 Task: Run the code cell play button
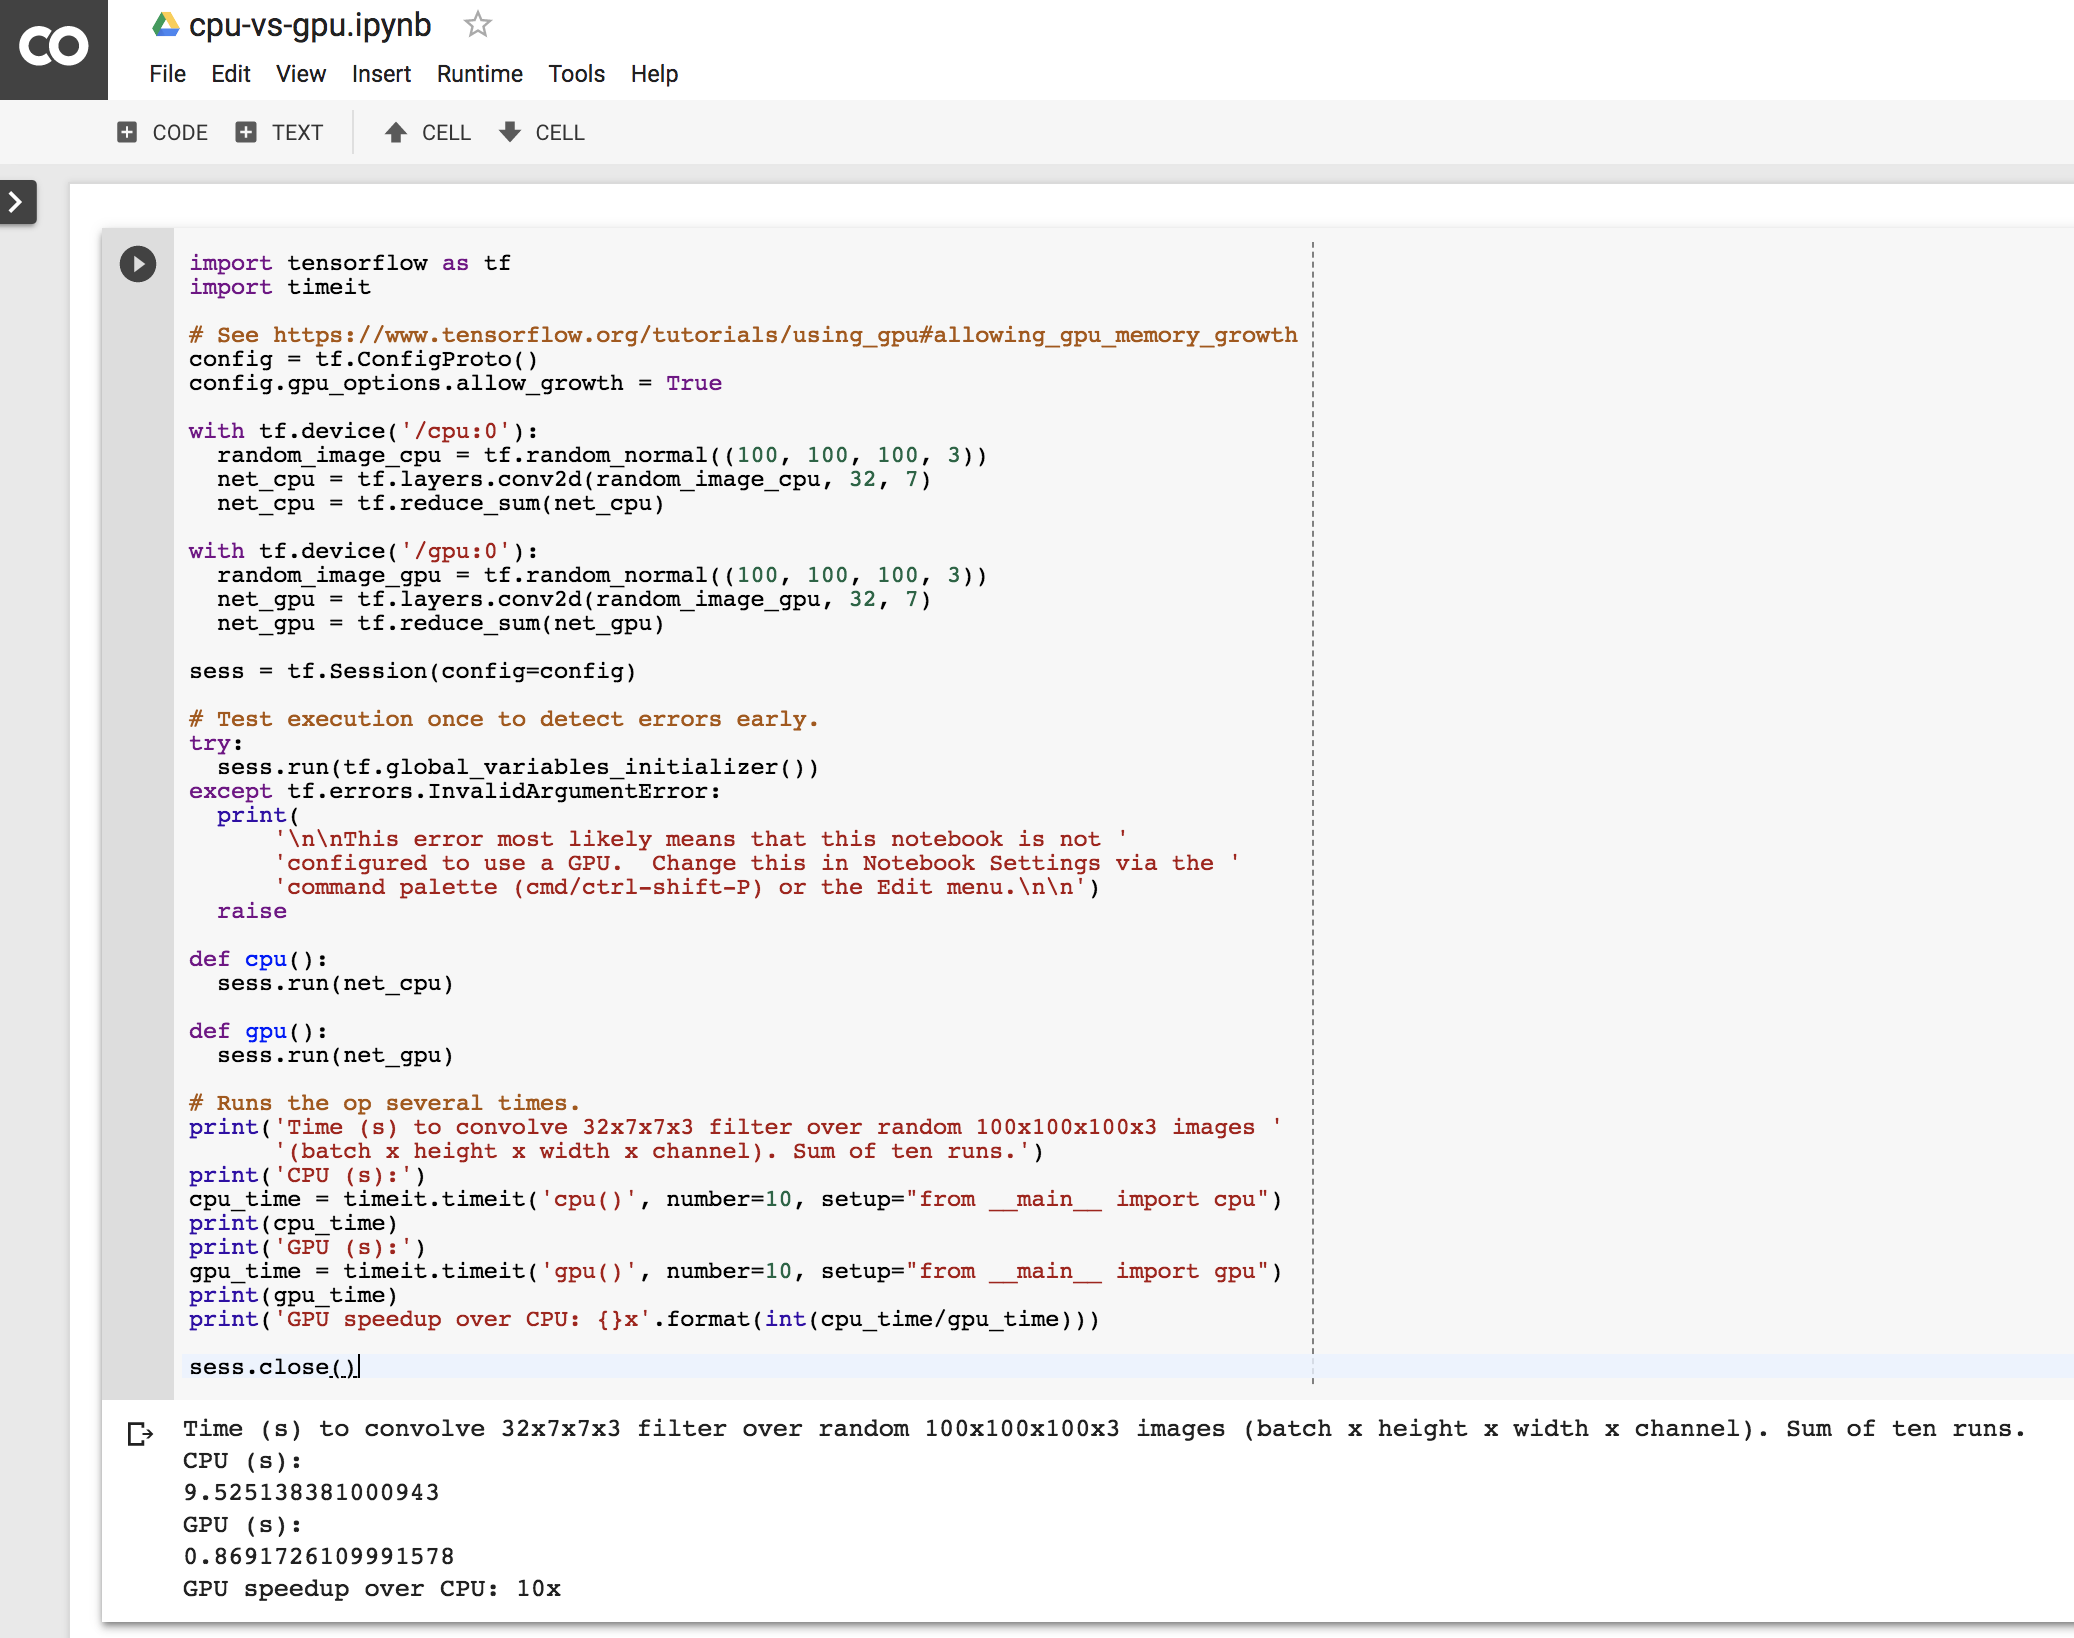[138, 264]
